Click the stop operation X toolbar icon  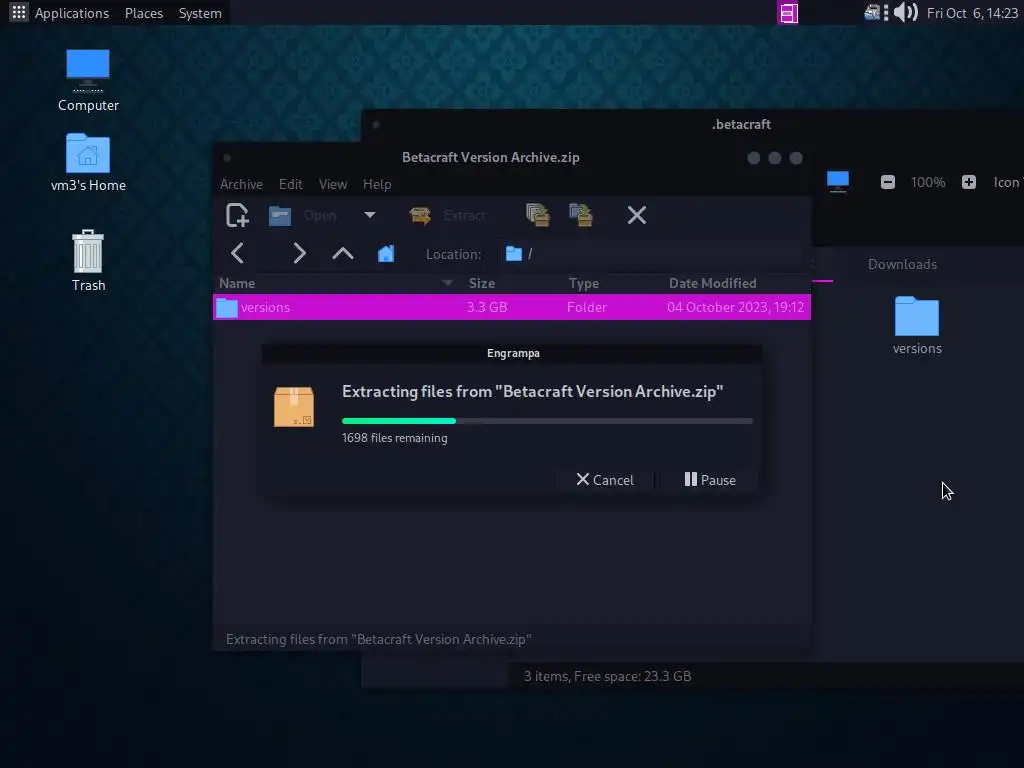pos(637,215)
